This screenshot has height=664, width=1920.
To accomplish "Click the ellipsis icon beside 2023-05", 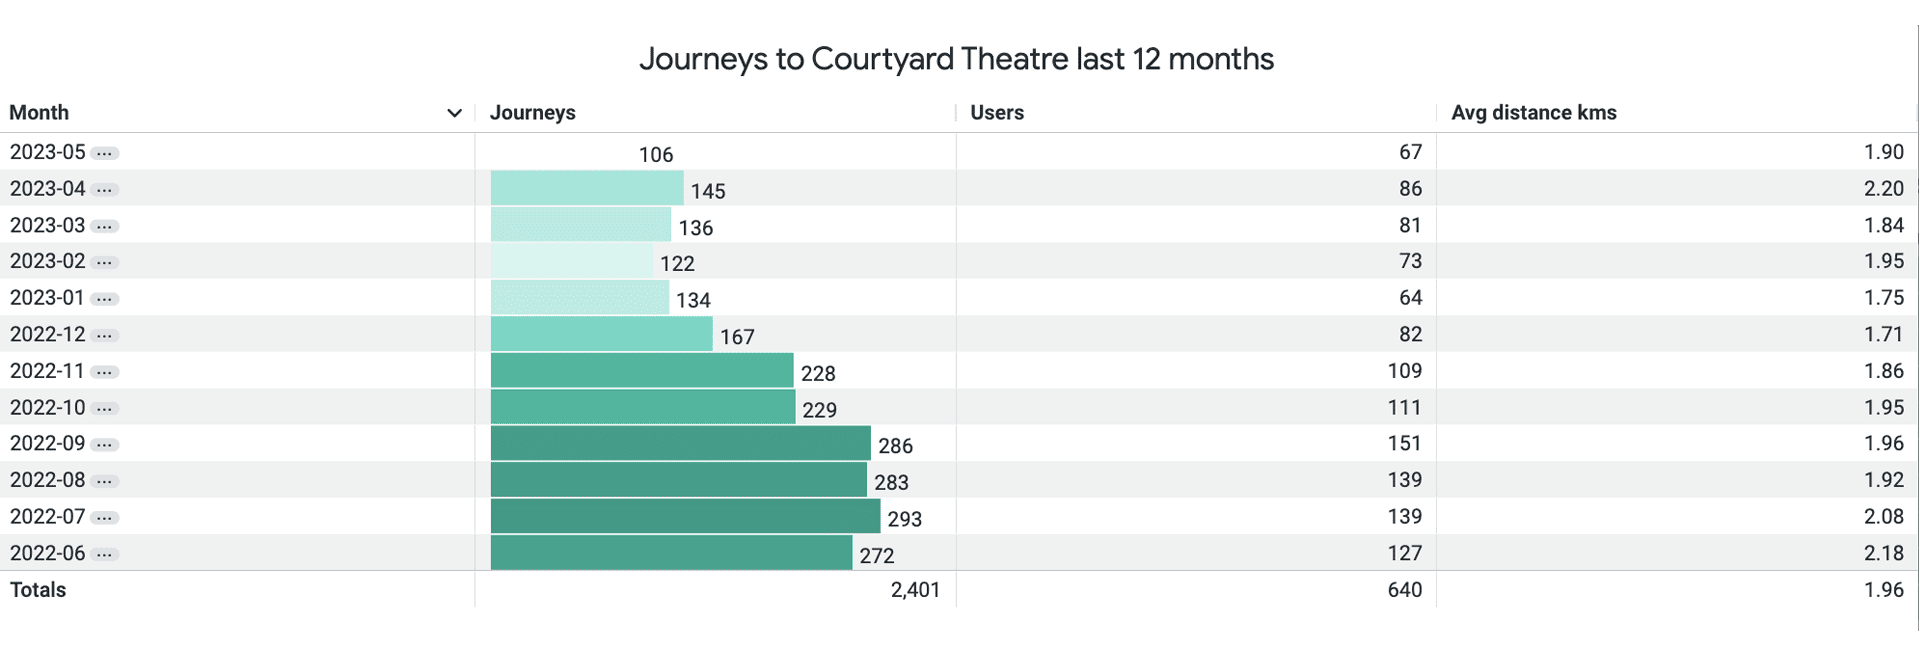I will pos(104,153).
